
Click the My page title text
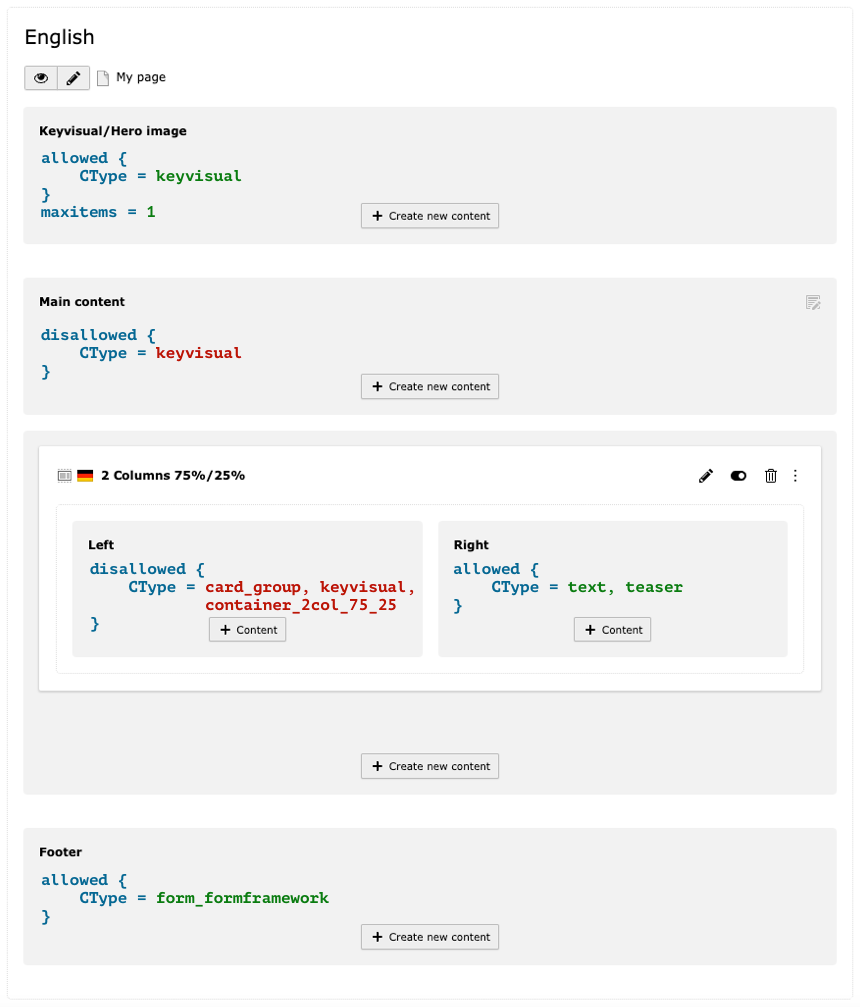141,78
